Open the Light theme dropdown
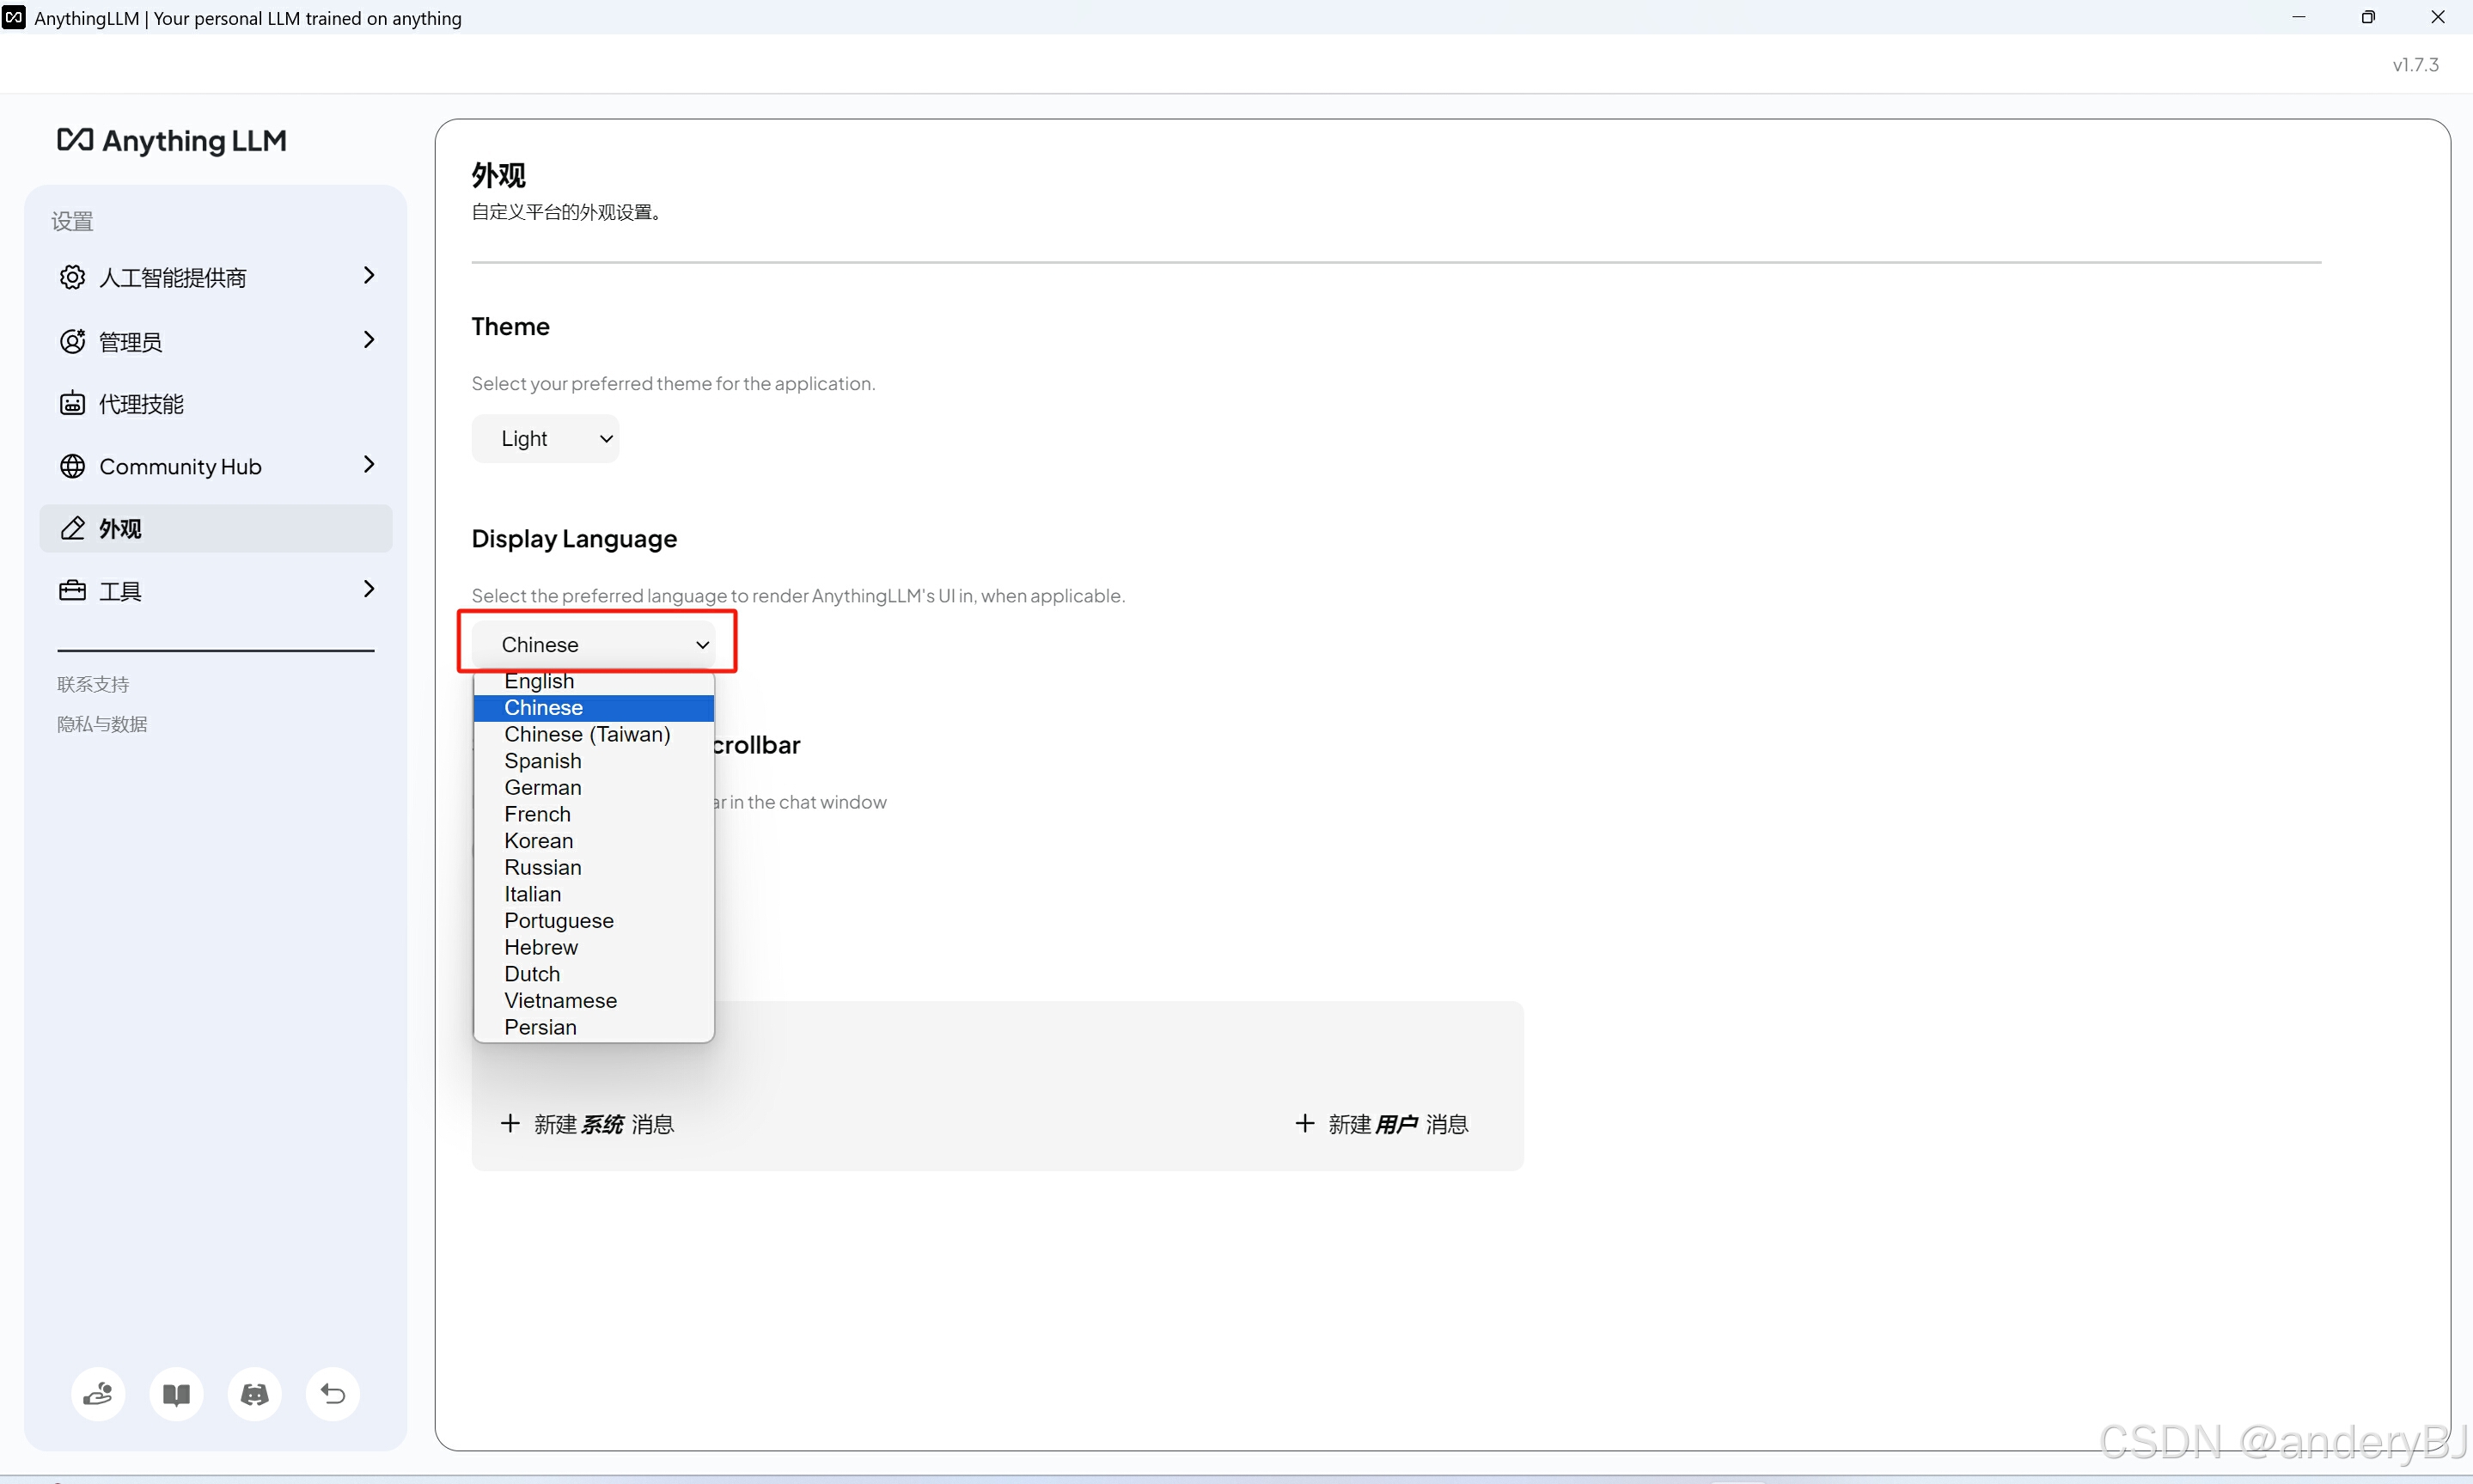This screenshot has width=2473, height=1484. [545, 438]
